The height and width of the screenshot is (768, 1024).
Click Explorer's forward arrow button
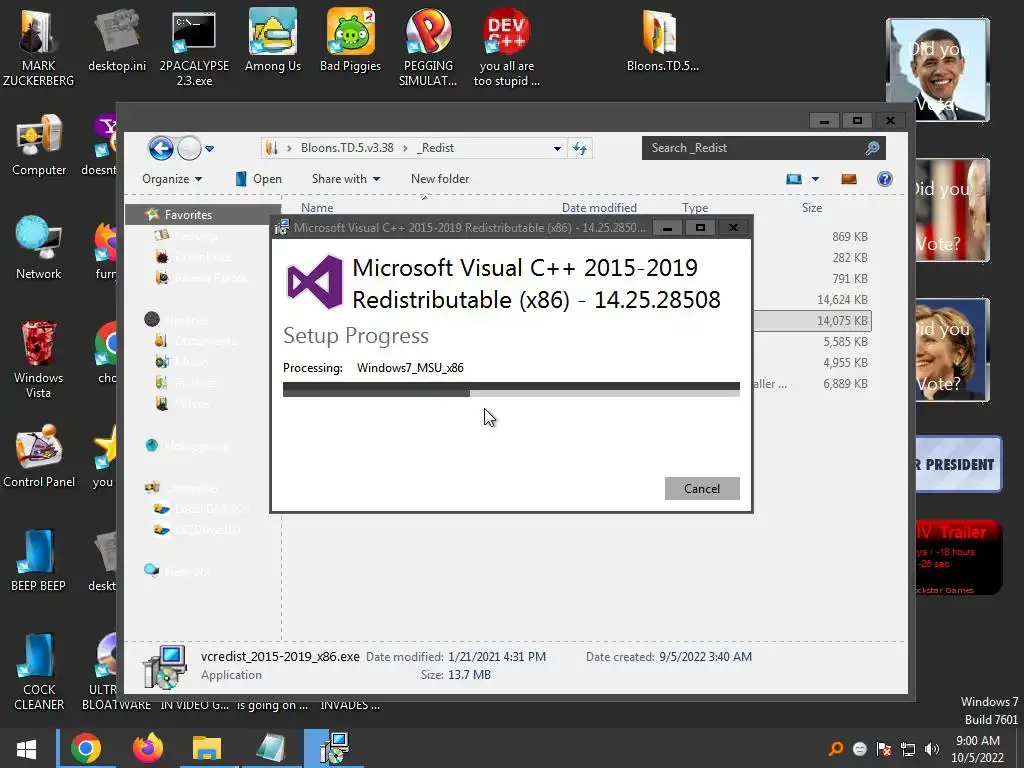click(x=189, y=148)
